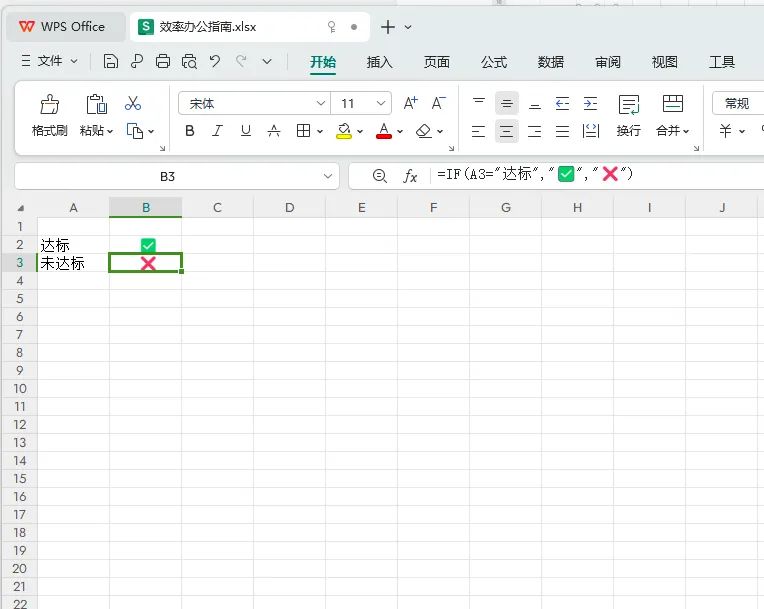
Task: Select the 效率办公指南.xlsx document tab
Action: [x=249, y=27]
